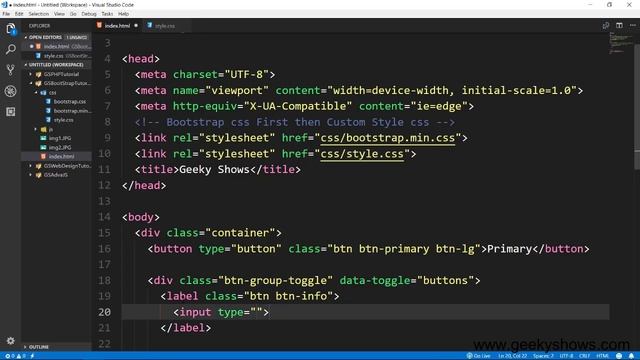Open the Extensions view
The image size is (640, 360).
11,111
